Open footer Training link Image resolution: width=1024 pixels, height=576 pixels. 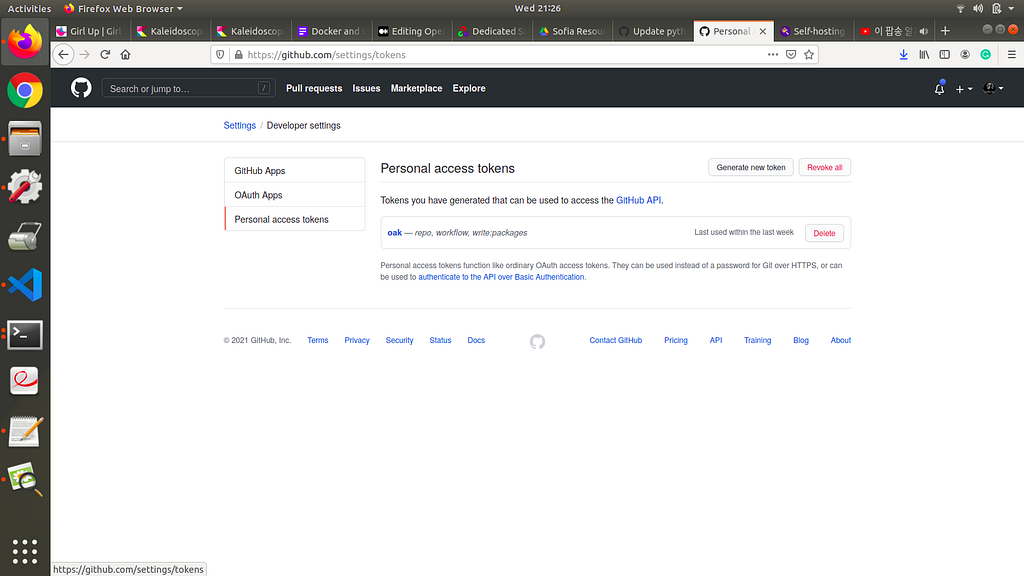click(758, 340)
